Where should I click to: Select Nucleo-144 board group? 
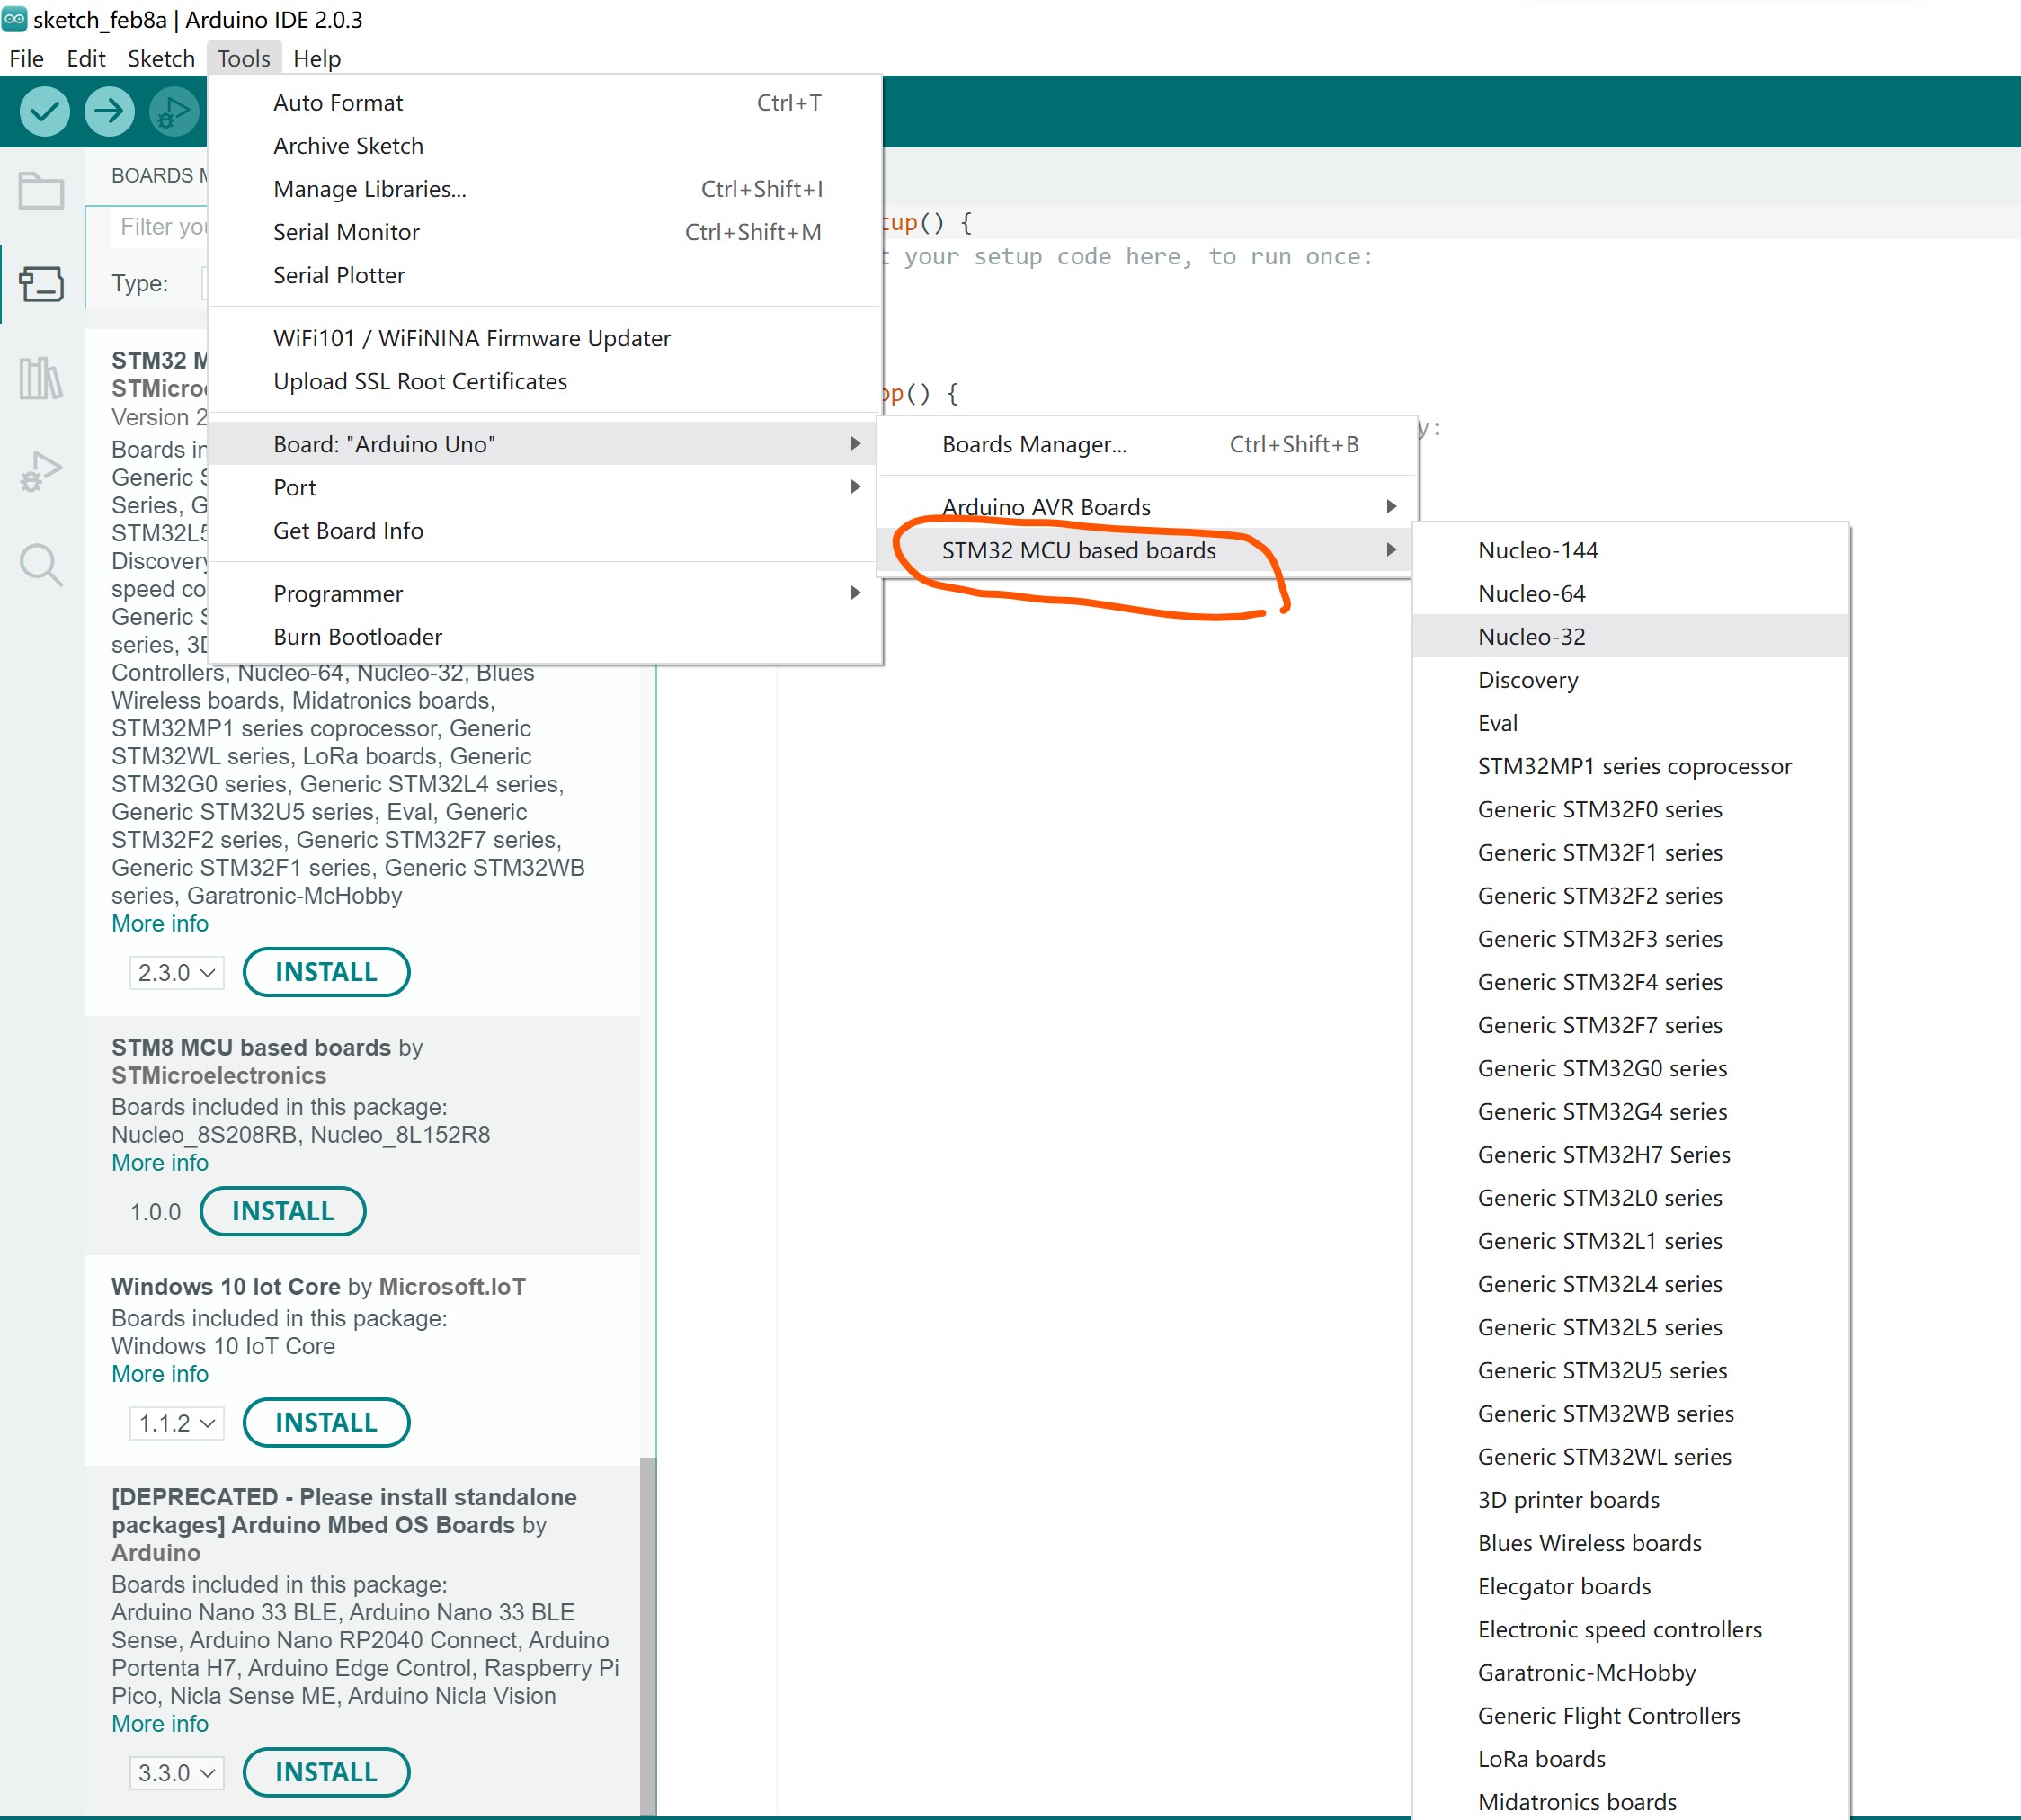point(1631,550)
